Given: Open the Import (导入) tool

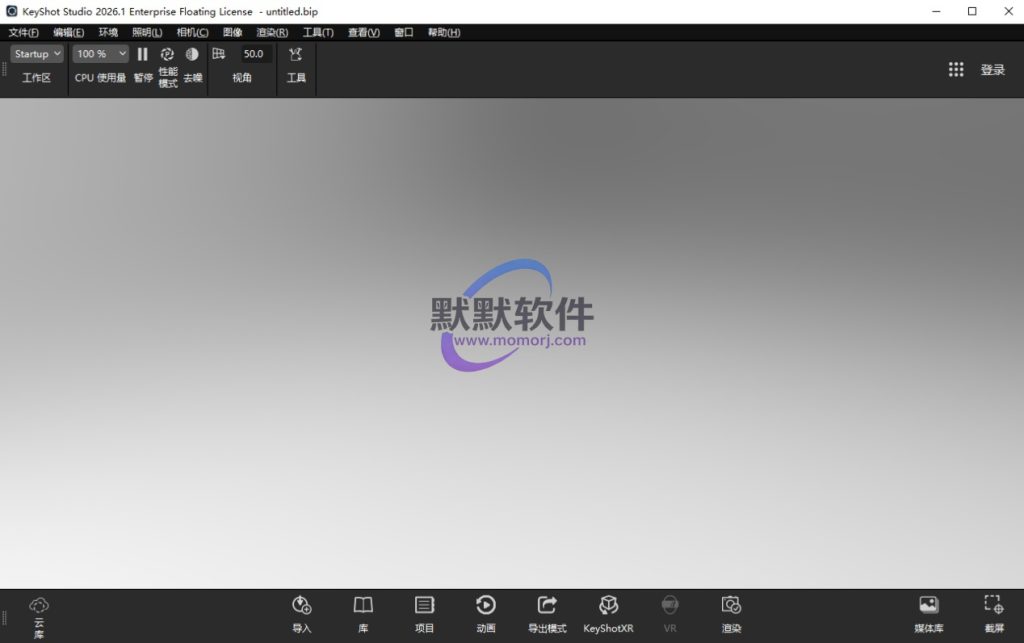Looking at the screenshot, I should (301, 612).
